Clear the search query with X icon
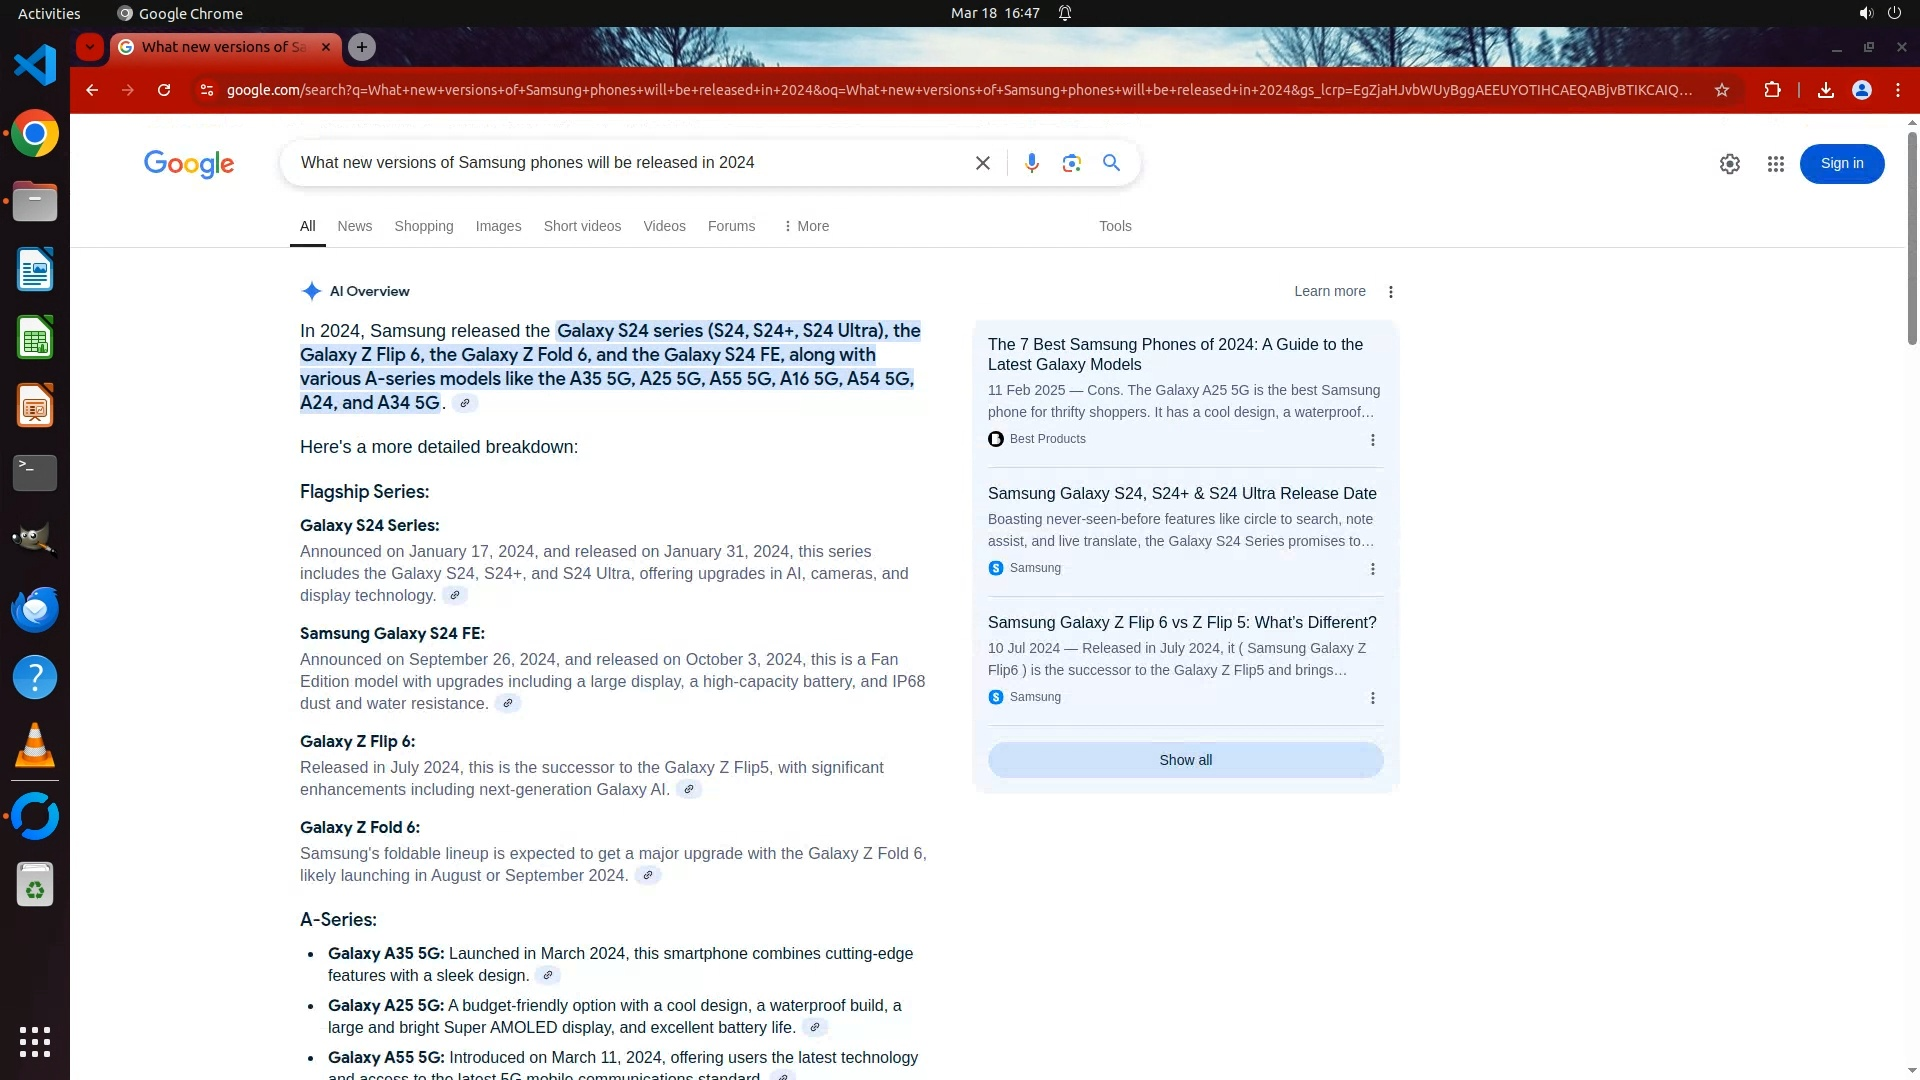Screen dimensions: 1920x1080 click(982, 163)
